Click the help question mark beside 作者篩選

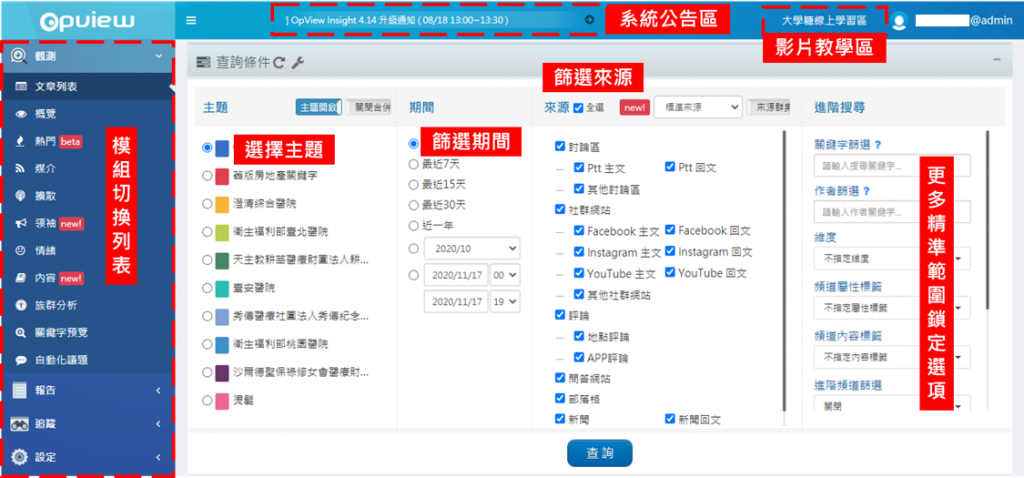pos(866,191)
